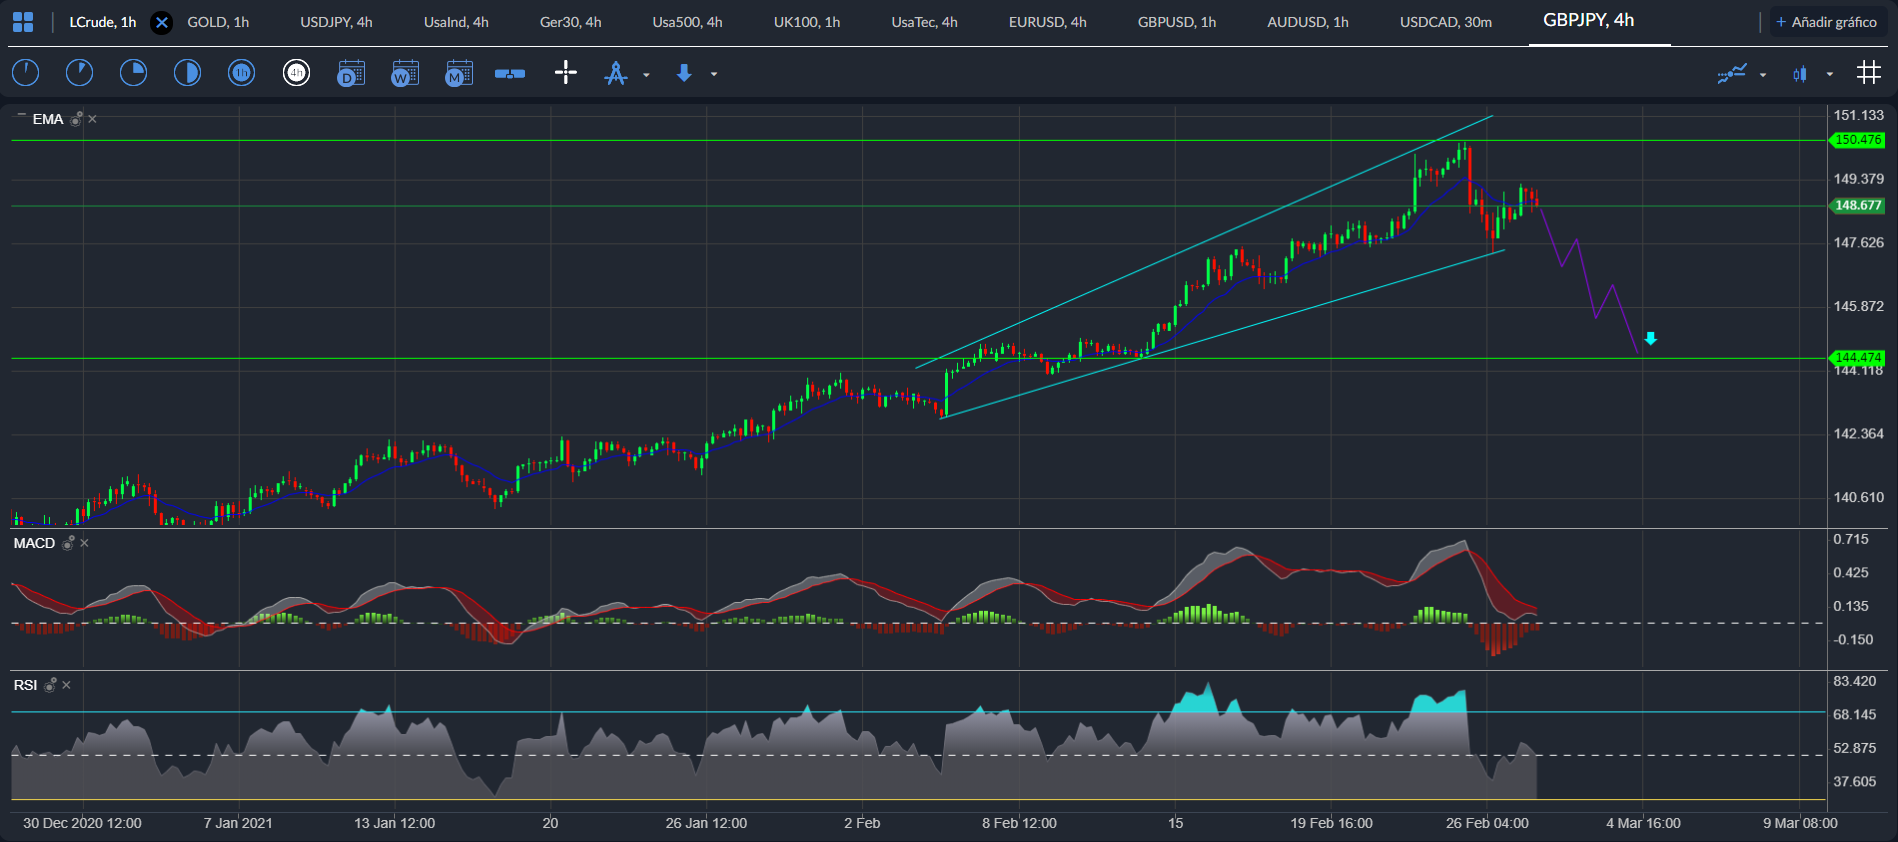Click the 148.677 price level label
This screenshot has height=842, width=1898.
pos(1858,206)
